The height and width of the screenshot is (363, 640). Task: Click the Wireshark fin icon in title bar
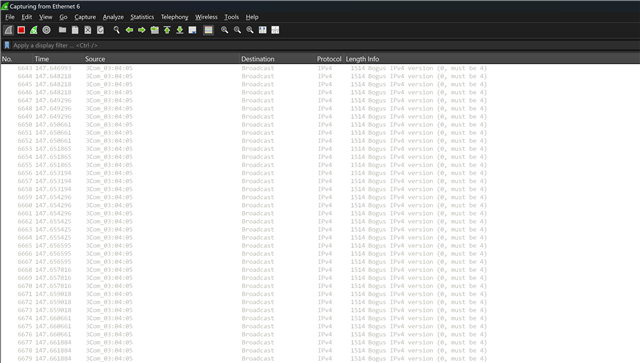pyautogui.click(x=4, y=6)
